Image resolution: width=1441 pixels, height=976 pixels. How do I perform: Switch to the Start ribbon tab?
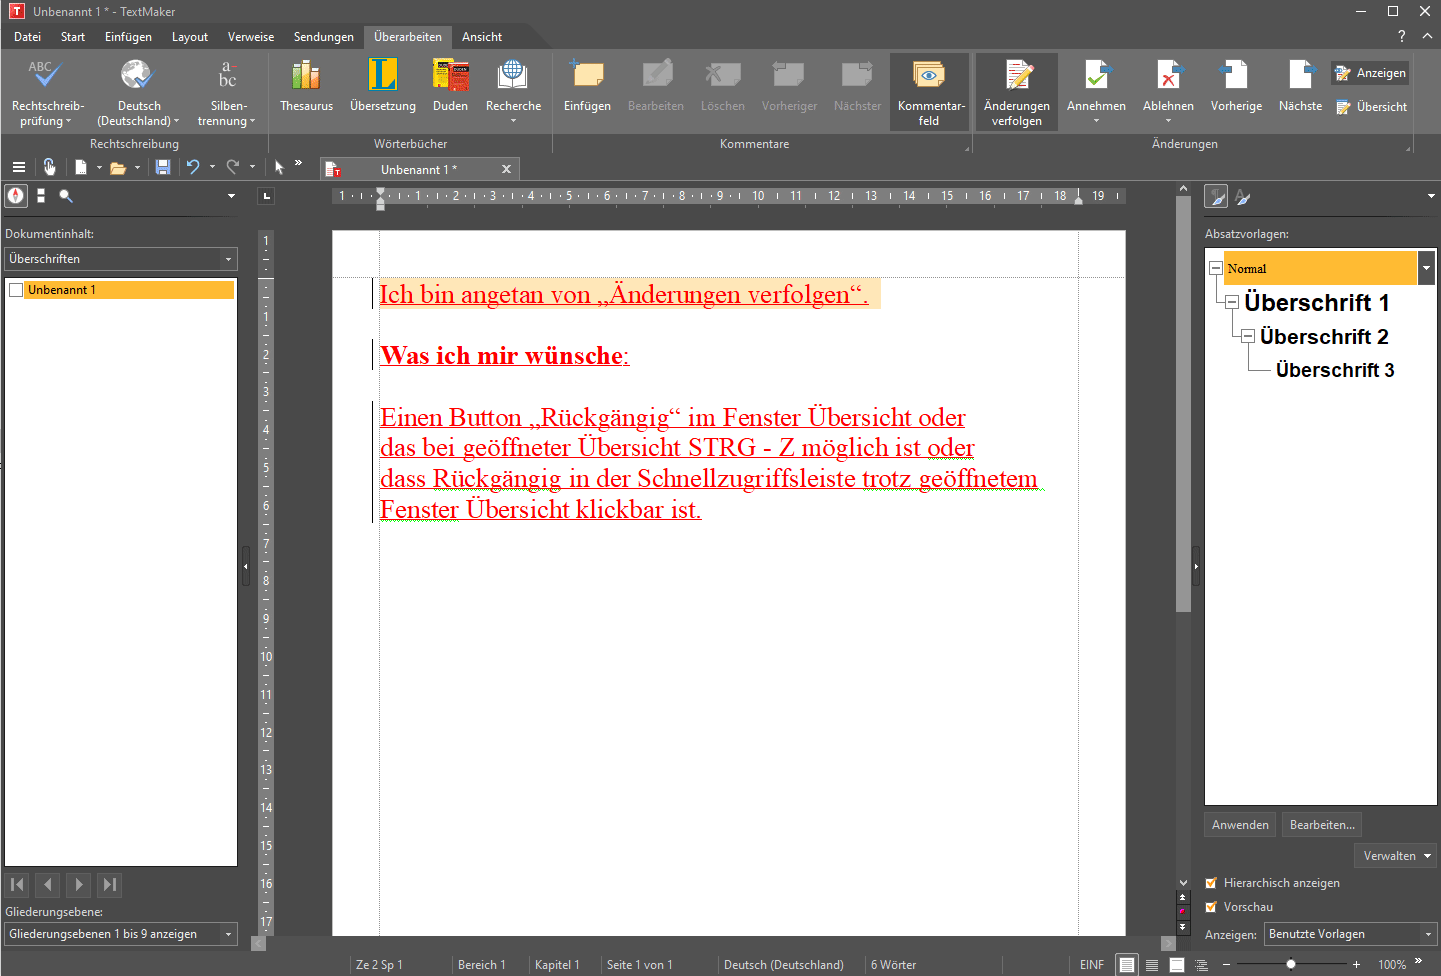pos(73,37)
